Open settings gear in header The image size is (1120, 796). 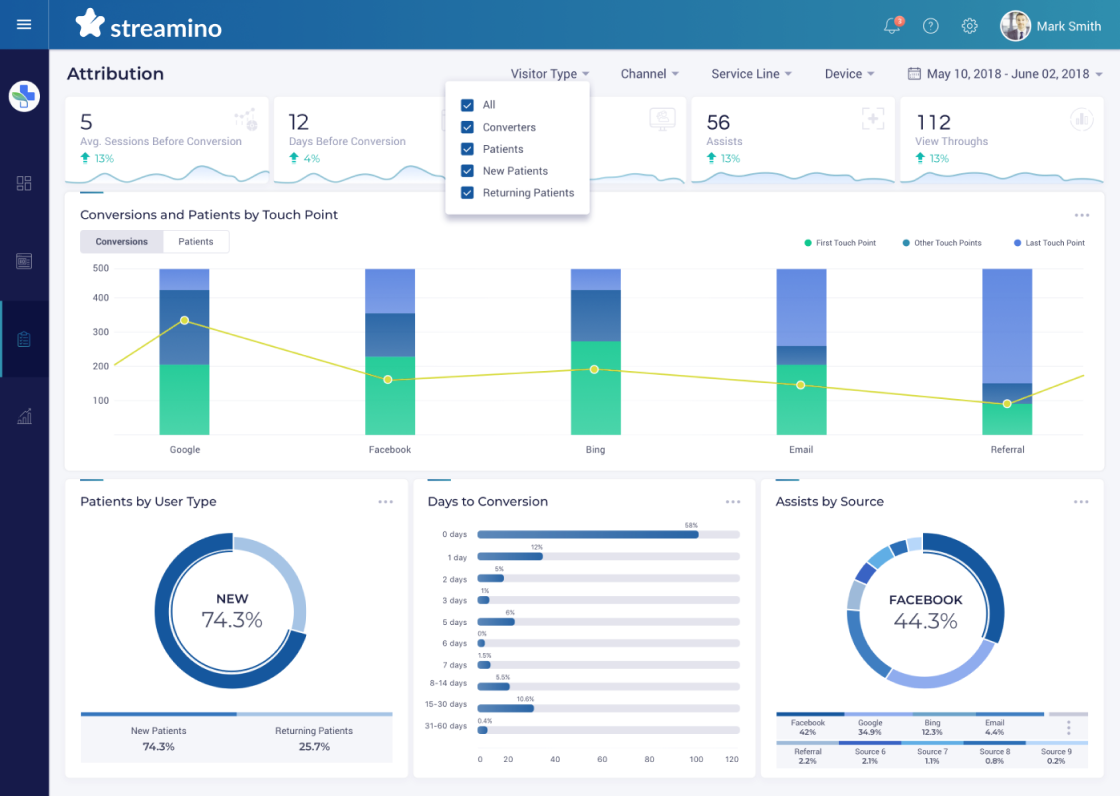(969, 26)
